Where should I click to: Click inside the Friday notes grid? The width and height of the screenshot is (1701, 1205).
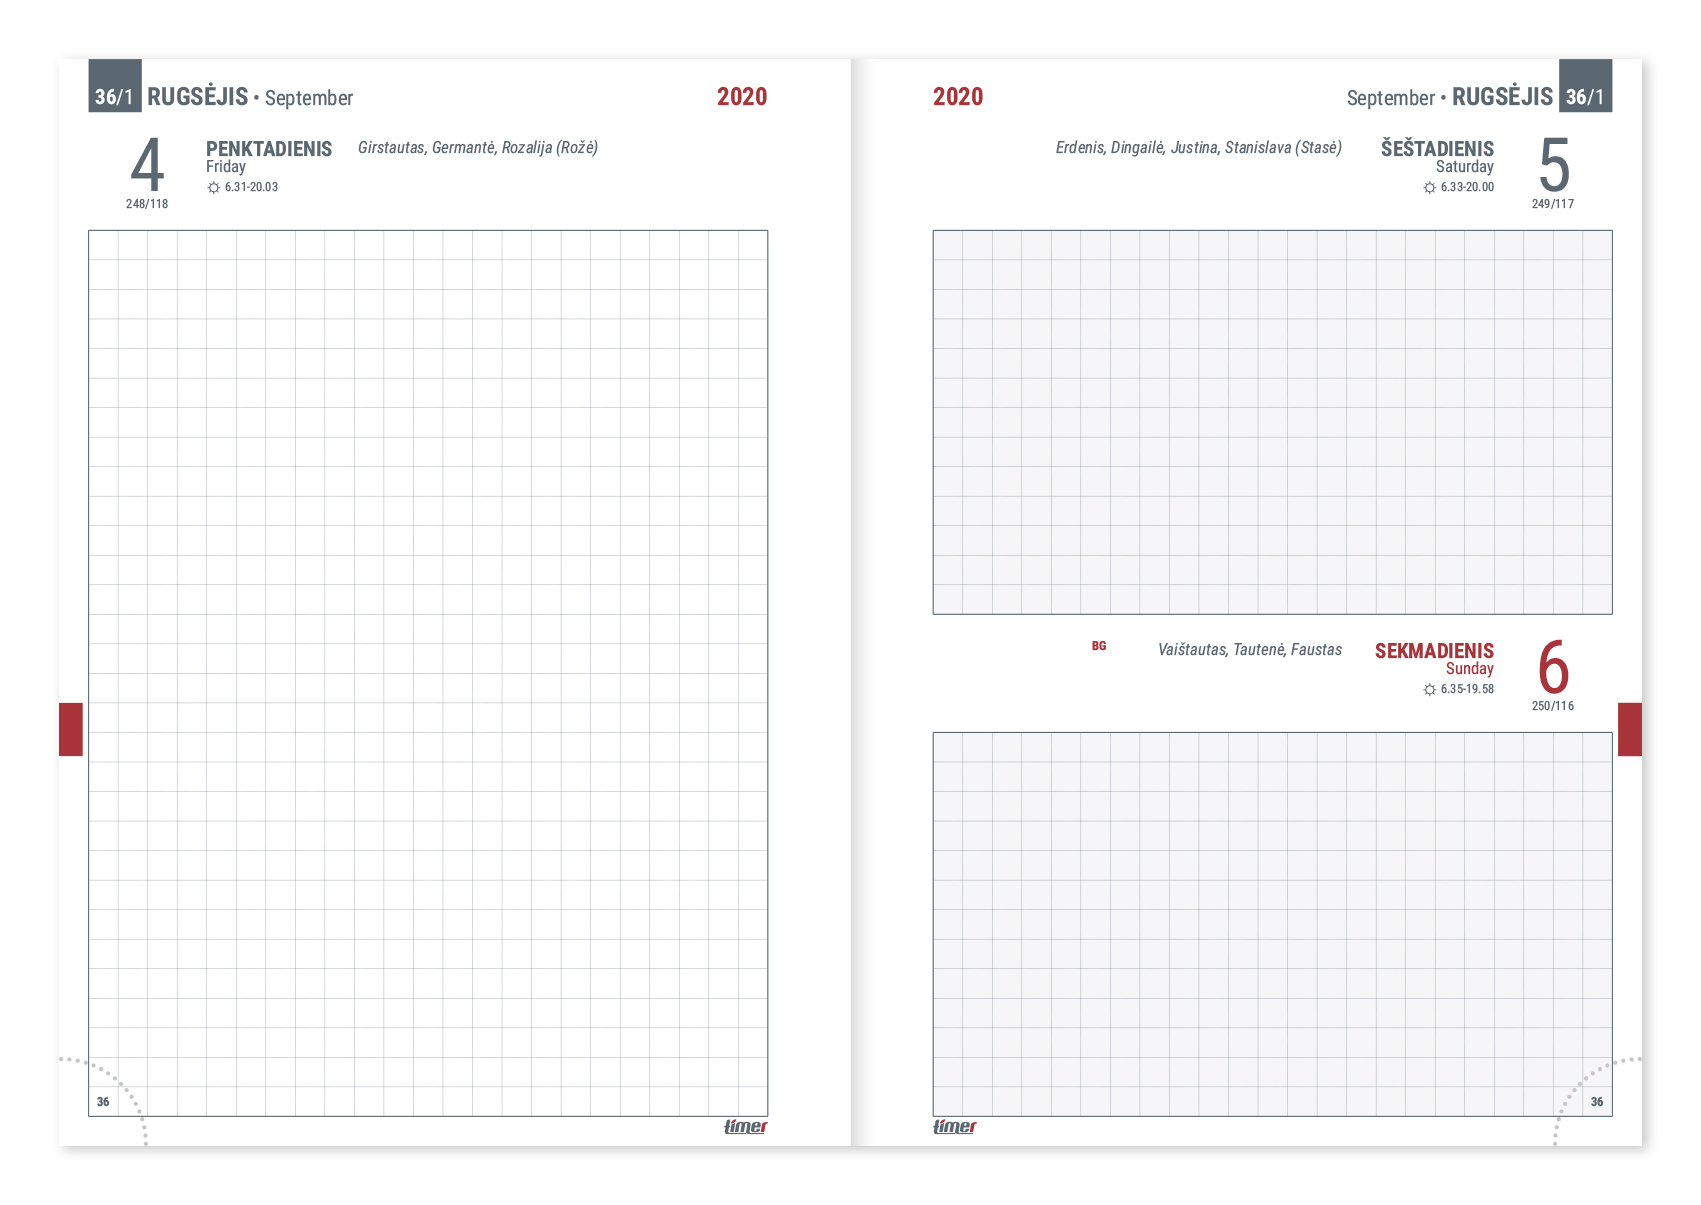point(428,673)
